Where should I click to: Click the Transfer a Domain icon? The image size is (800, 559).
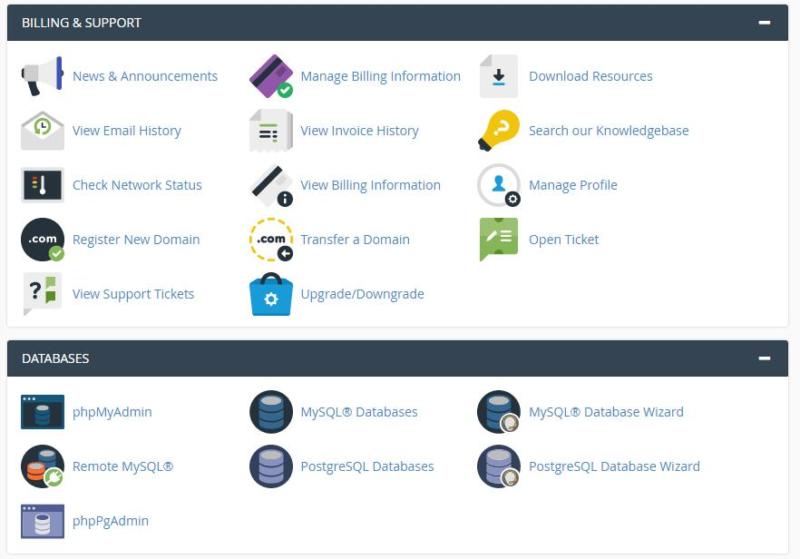point(270,240)
